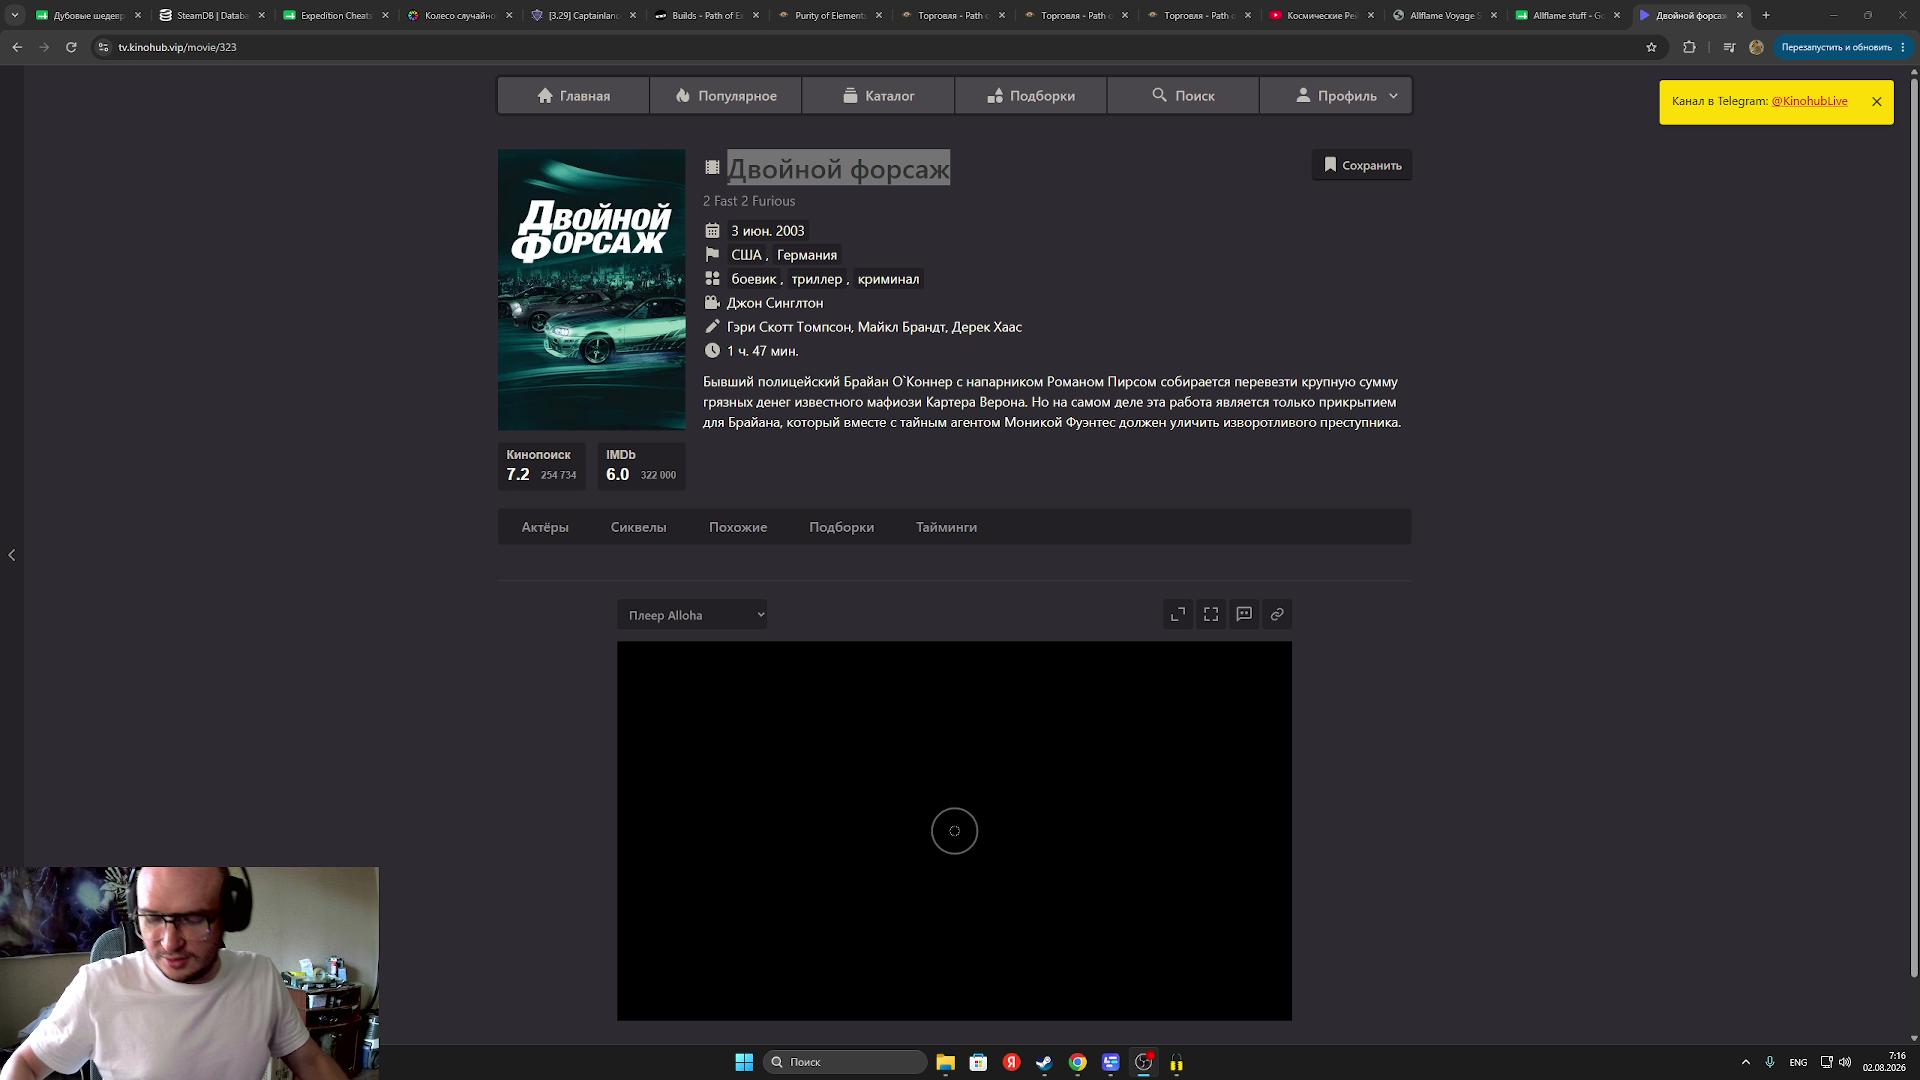Image resolution: width=1920 pixels, height=1080 pixels.
Task: Switch to the Сиквелы tab
Action: click(x=638, y=527)
